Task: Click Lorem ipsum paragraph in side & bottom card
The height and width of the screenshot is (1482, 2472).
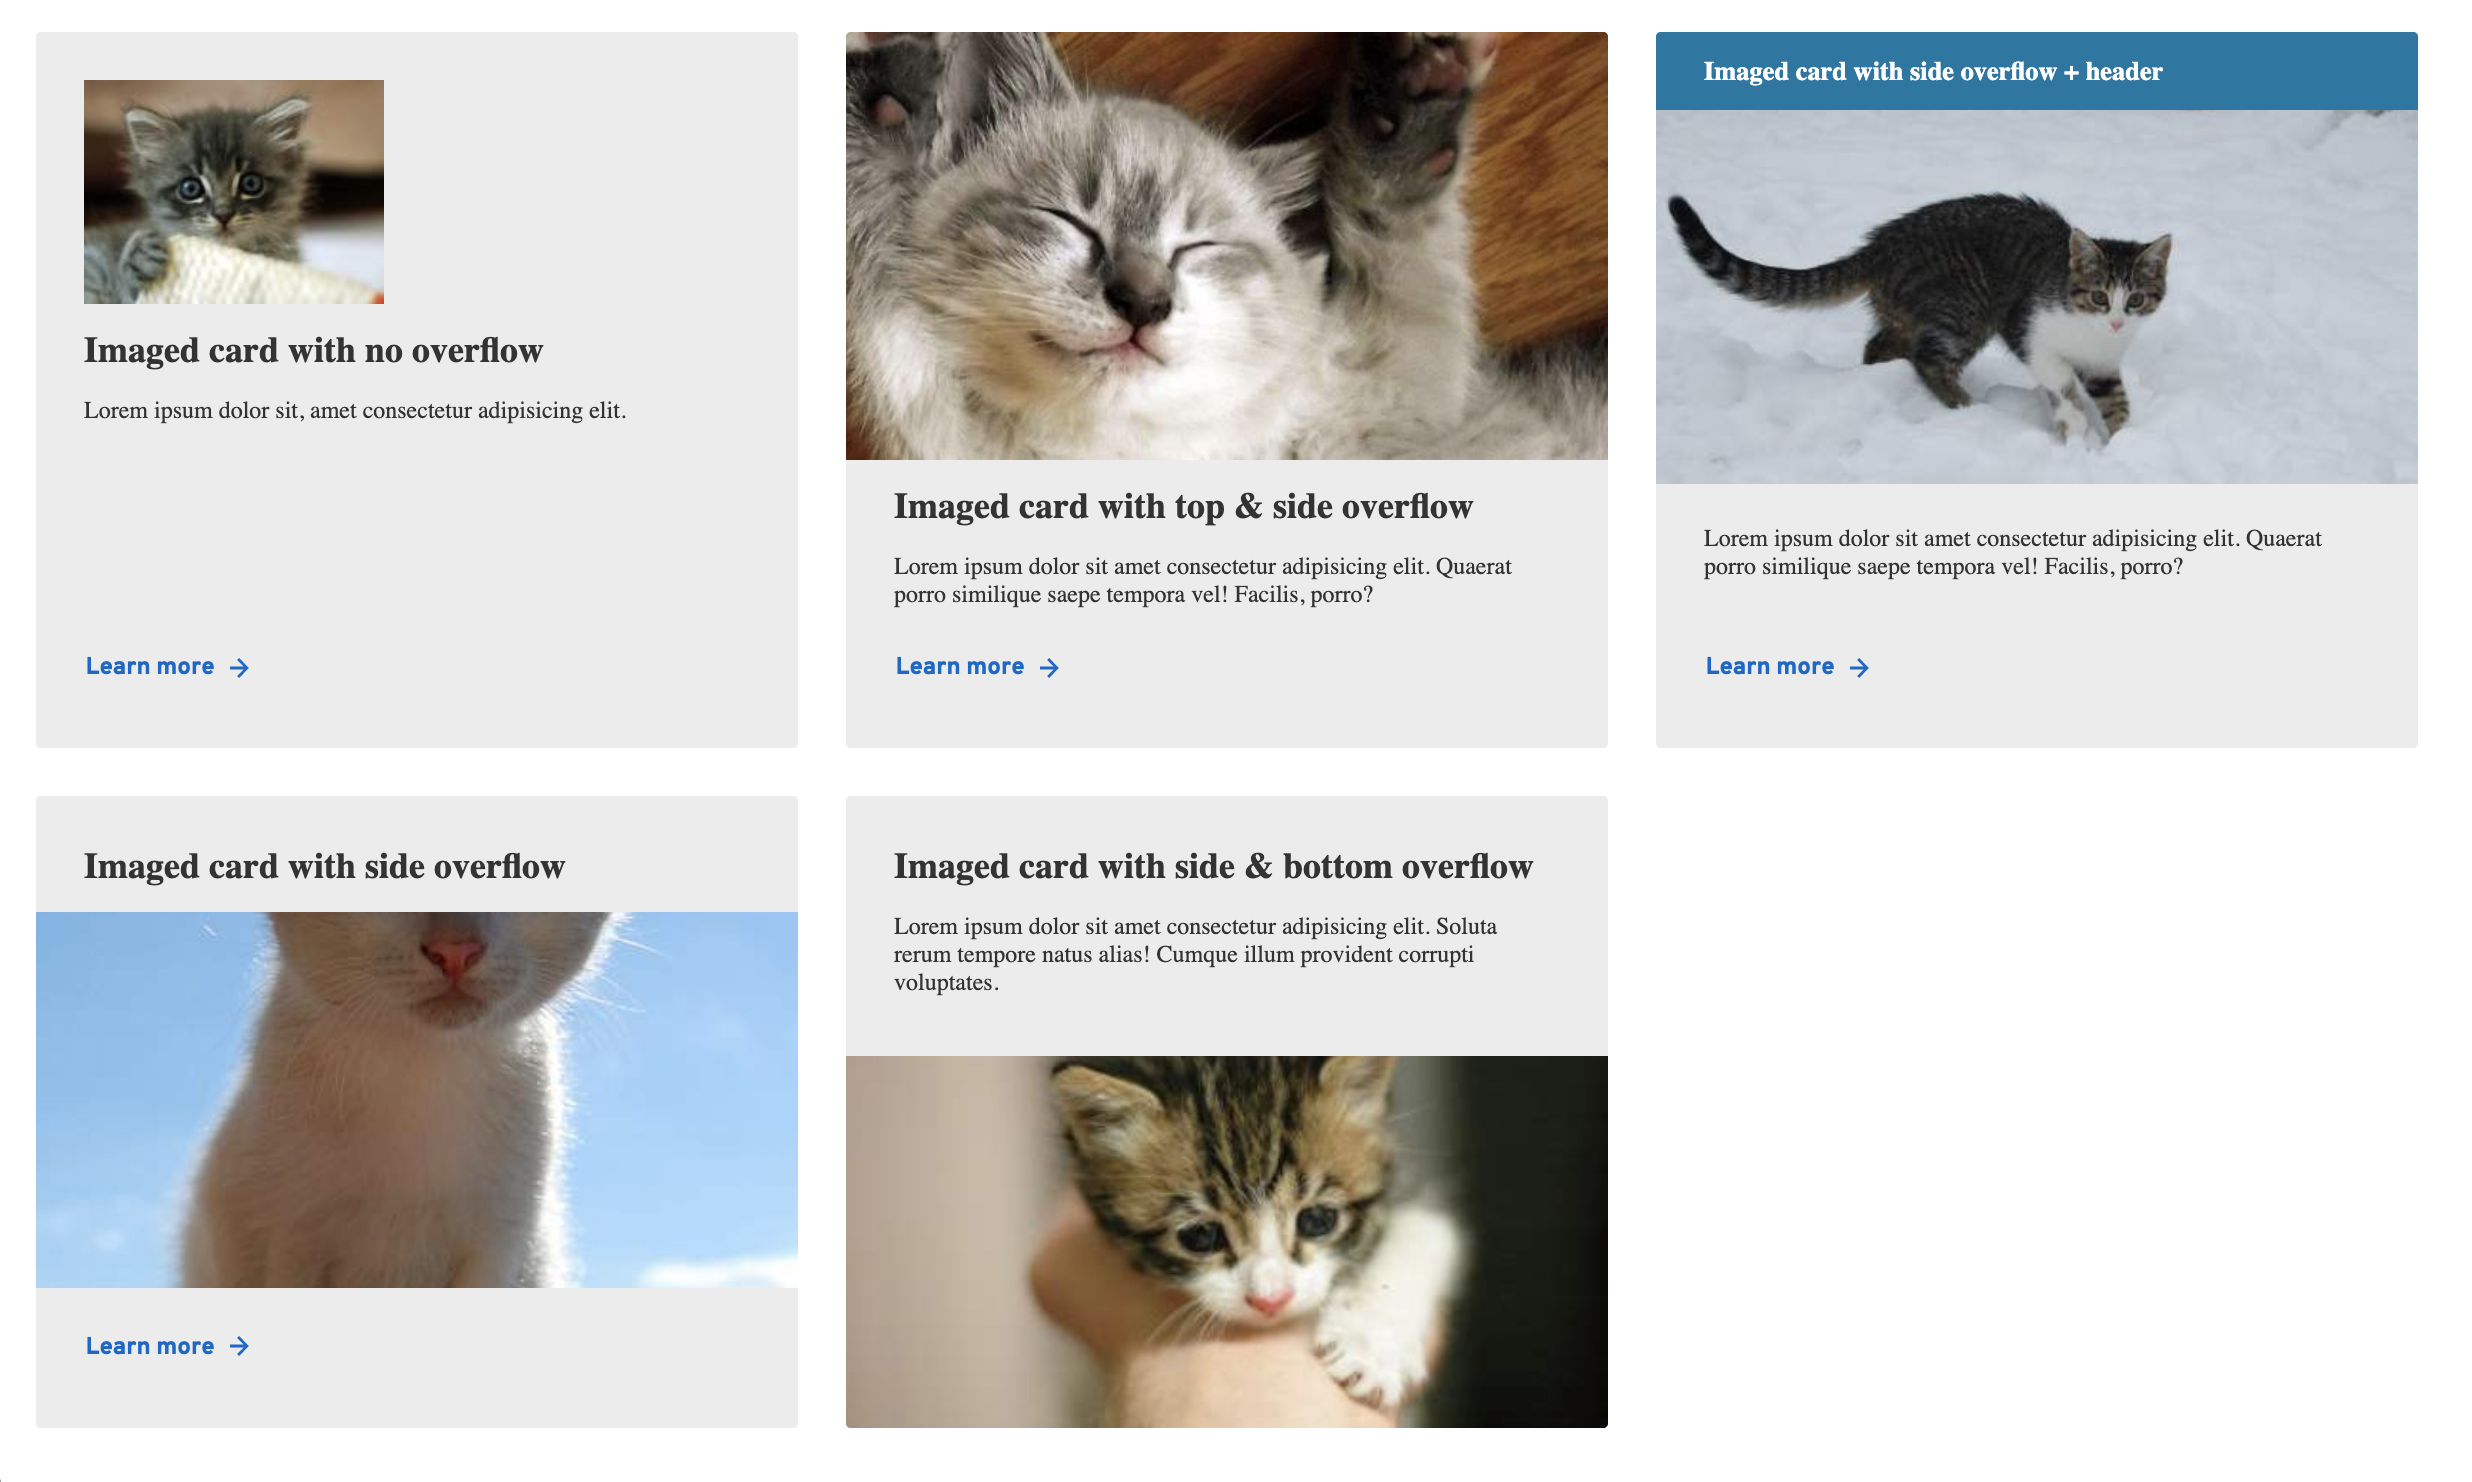Action: click(1195, 954)
